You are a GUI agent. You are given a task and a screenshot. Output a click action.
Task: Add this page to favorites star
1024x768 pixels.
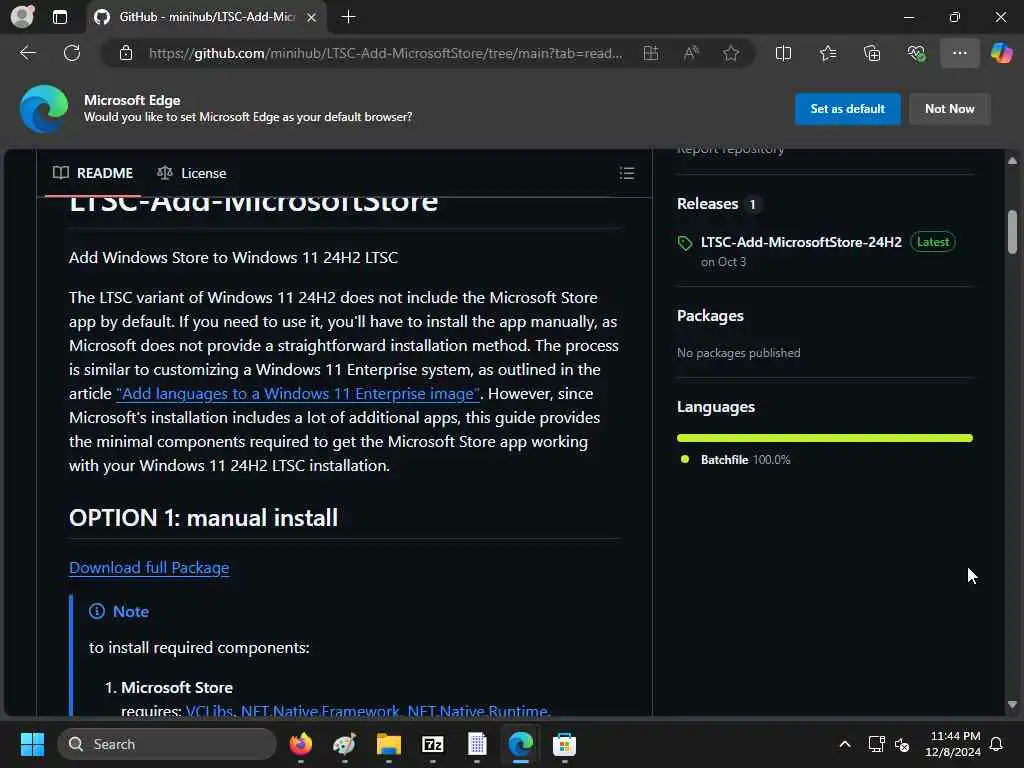click(731, 53)
